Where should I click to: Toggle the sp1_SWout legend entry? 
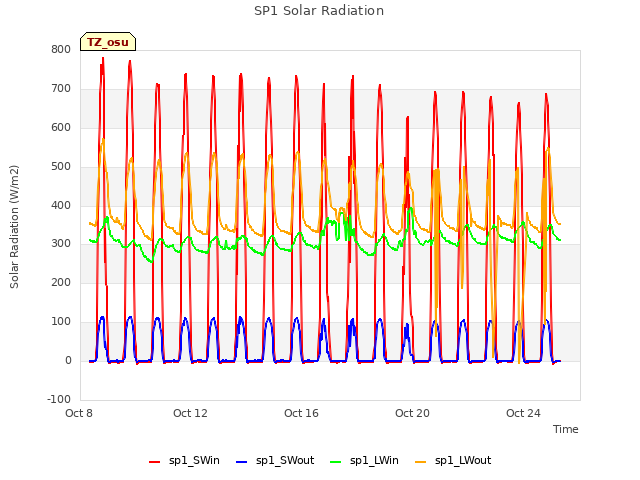pyautogui.click(x=275, y=461)
